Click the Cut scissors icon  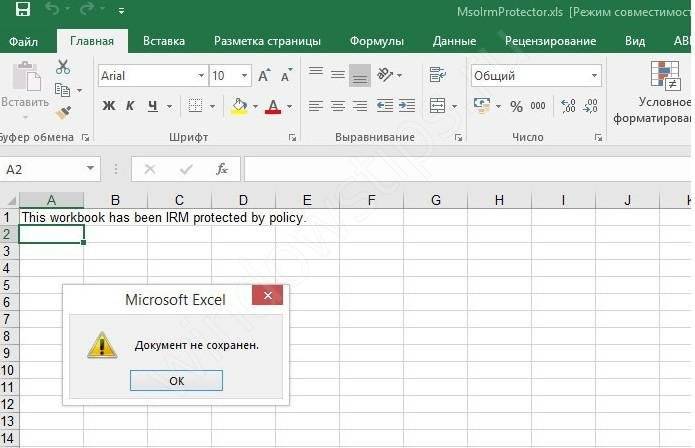63,67
